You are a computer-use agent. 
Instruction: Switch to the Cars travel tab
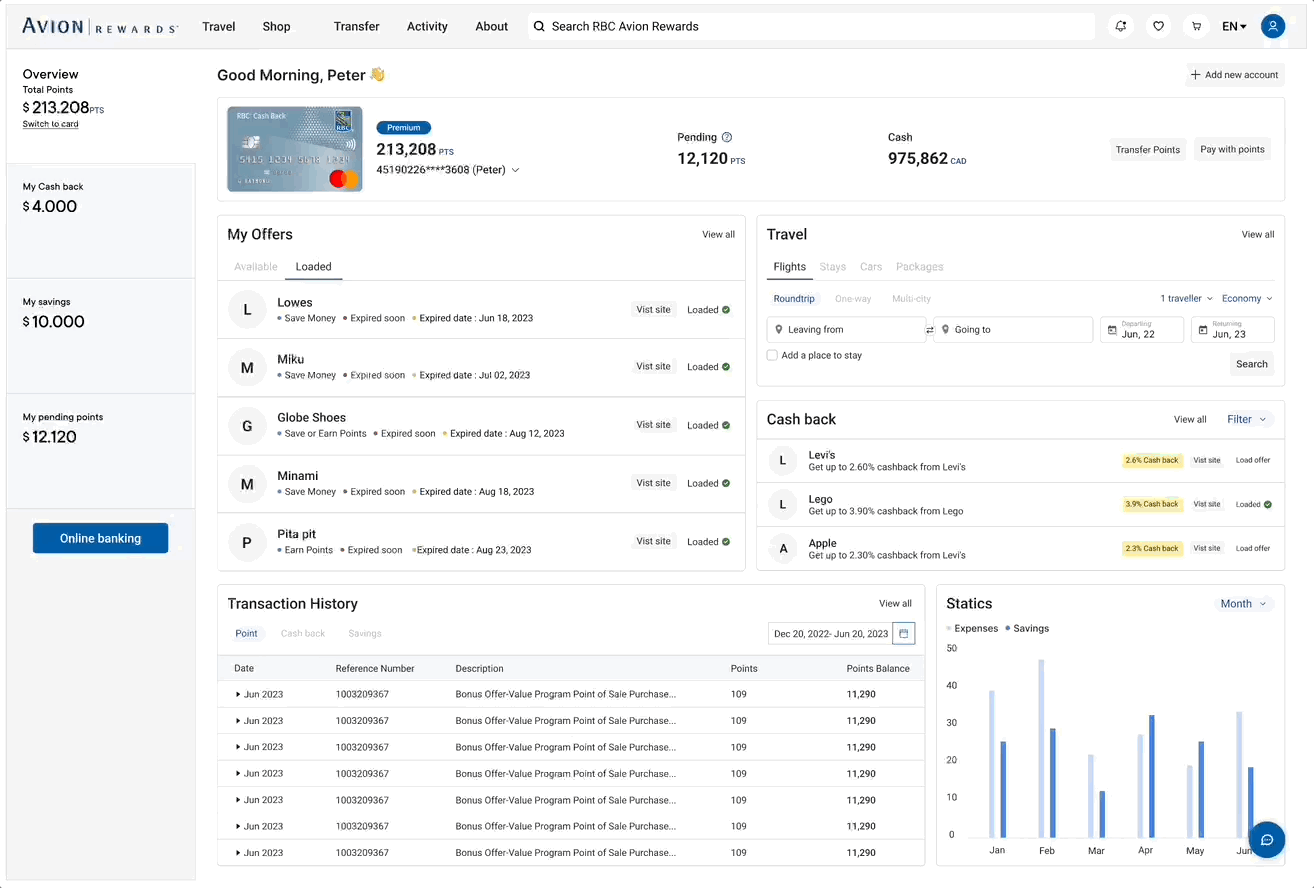coord(871,267)
